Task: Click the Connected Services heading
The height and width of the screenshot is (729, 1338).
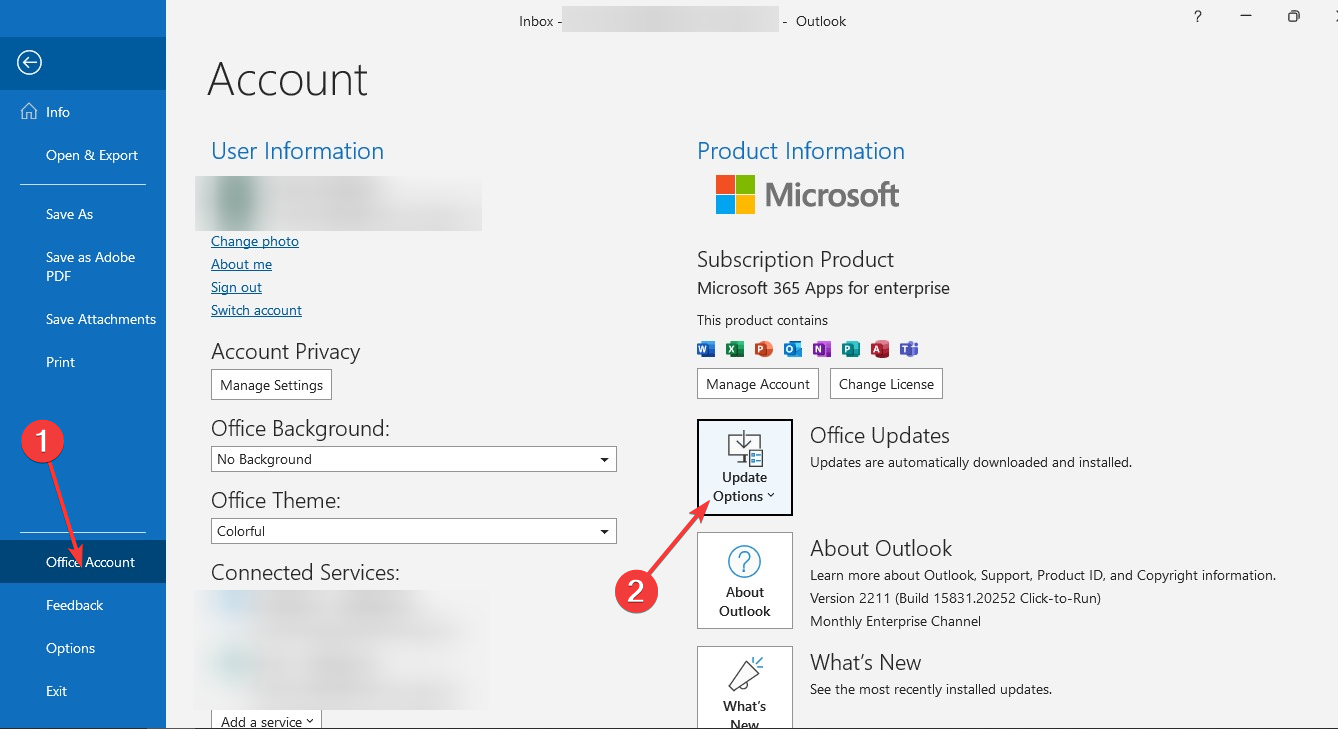Action: pyautogui.click(x=305, y=572)
